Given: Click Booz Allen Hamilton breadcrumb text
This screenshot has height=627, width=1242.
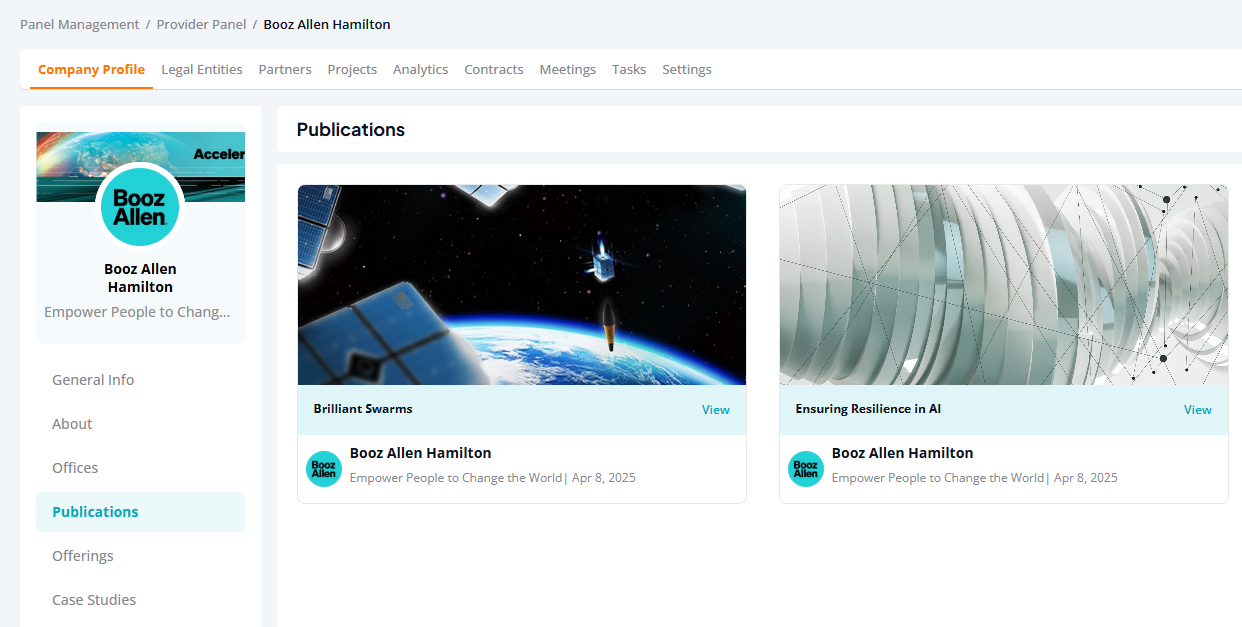Looking at the screenshot, I should 327,24.
